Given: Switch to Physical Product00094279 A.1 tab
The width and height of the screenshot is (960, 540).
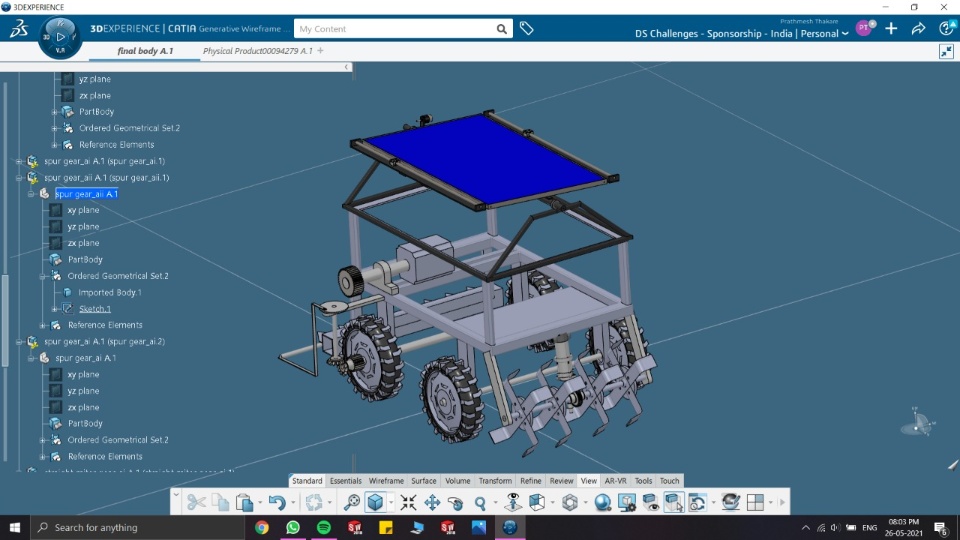Looking at the screenshot, I should [x=257, y=51].
